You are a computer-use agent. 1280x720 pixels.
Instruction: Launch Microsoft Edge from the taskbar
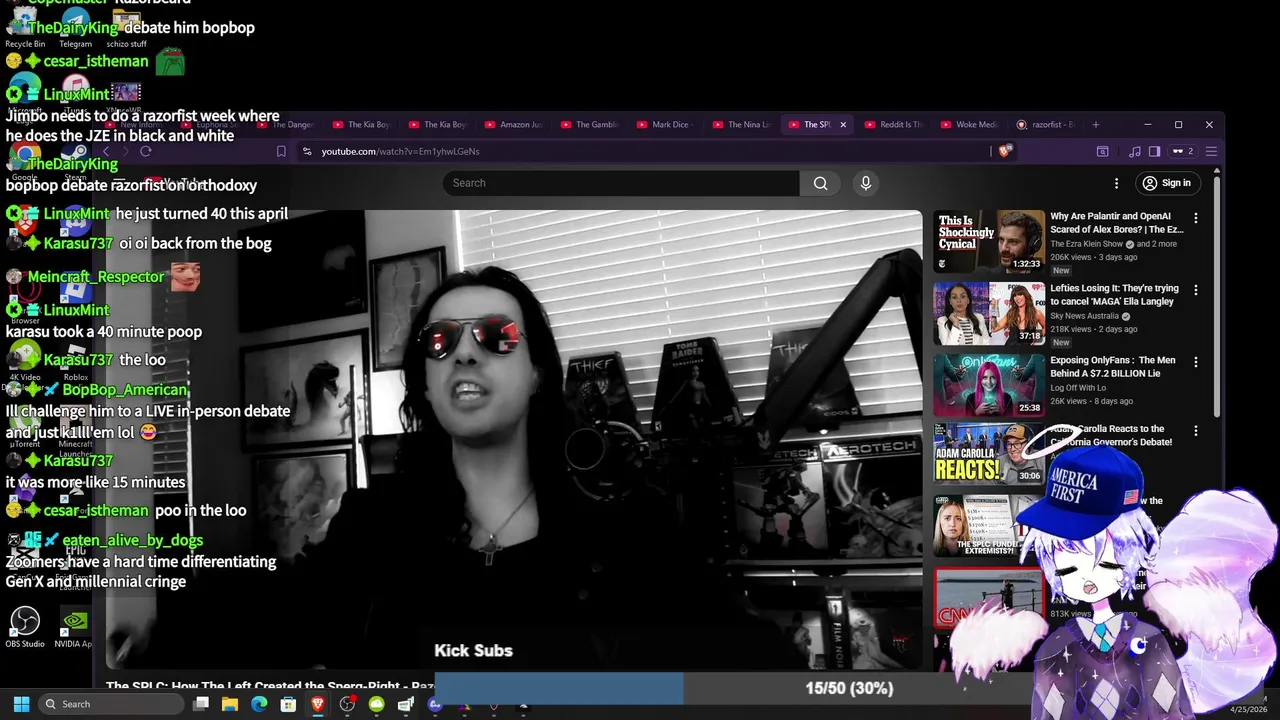click(x=259, y=704)
